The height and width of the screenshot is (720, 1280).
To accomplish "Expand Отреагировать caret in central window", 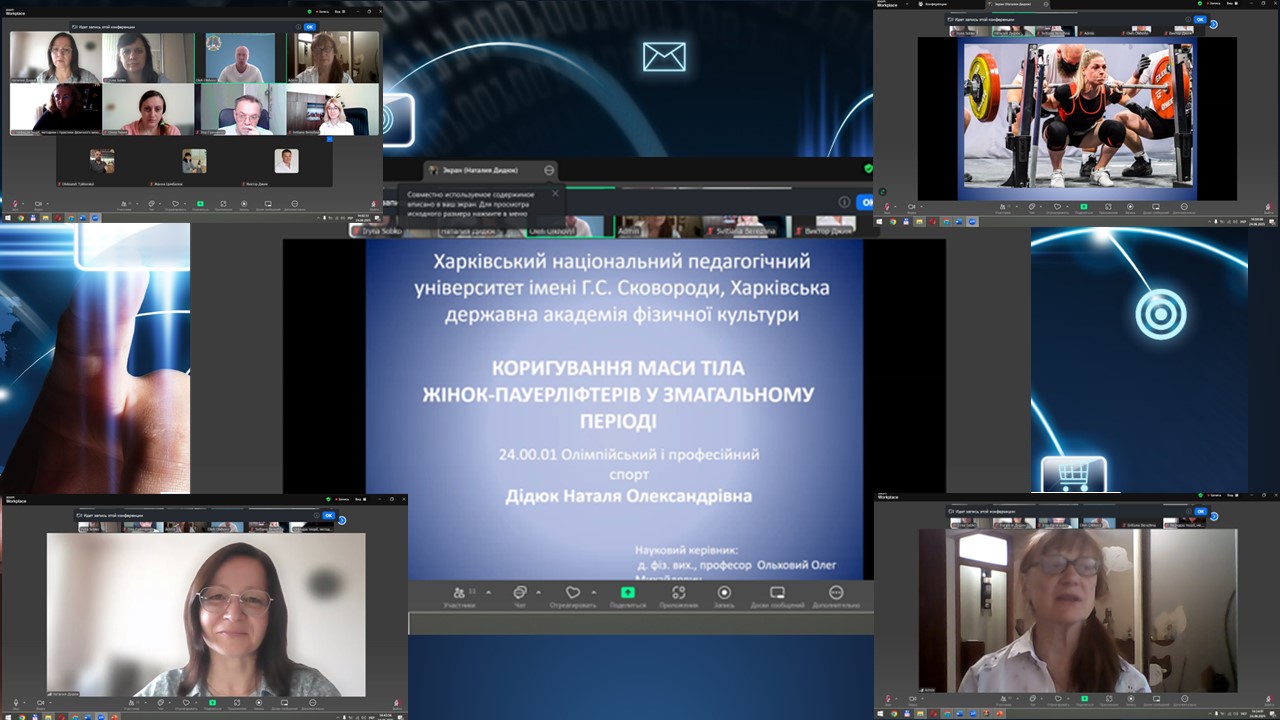I will pos(593,592).
